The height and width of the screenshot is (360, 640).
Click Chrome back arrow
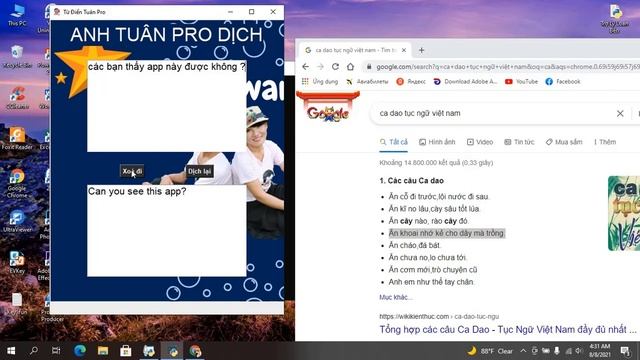click(x=305, y=67)
